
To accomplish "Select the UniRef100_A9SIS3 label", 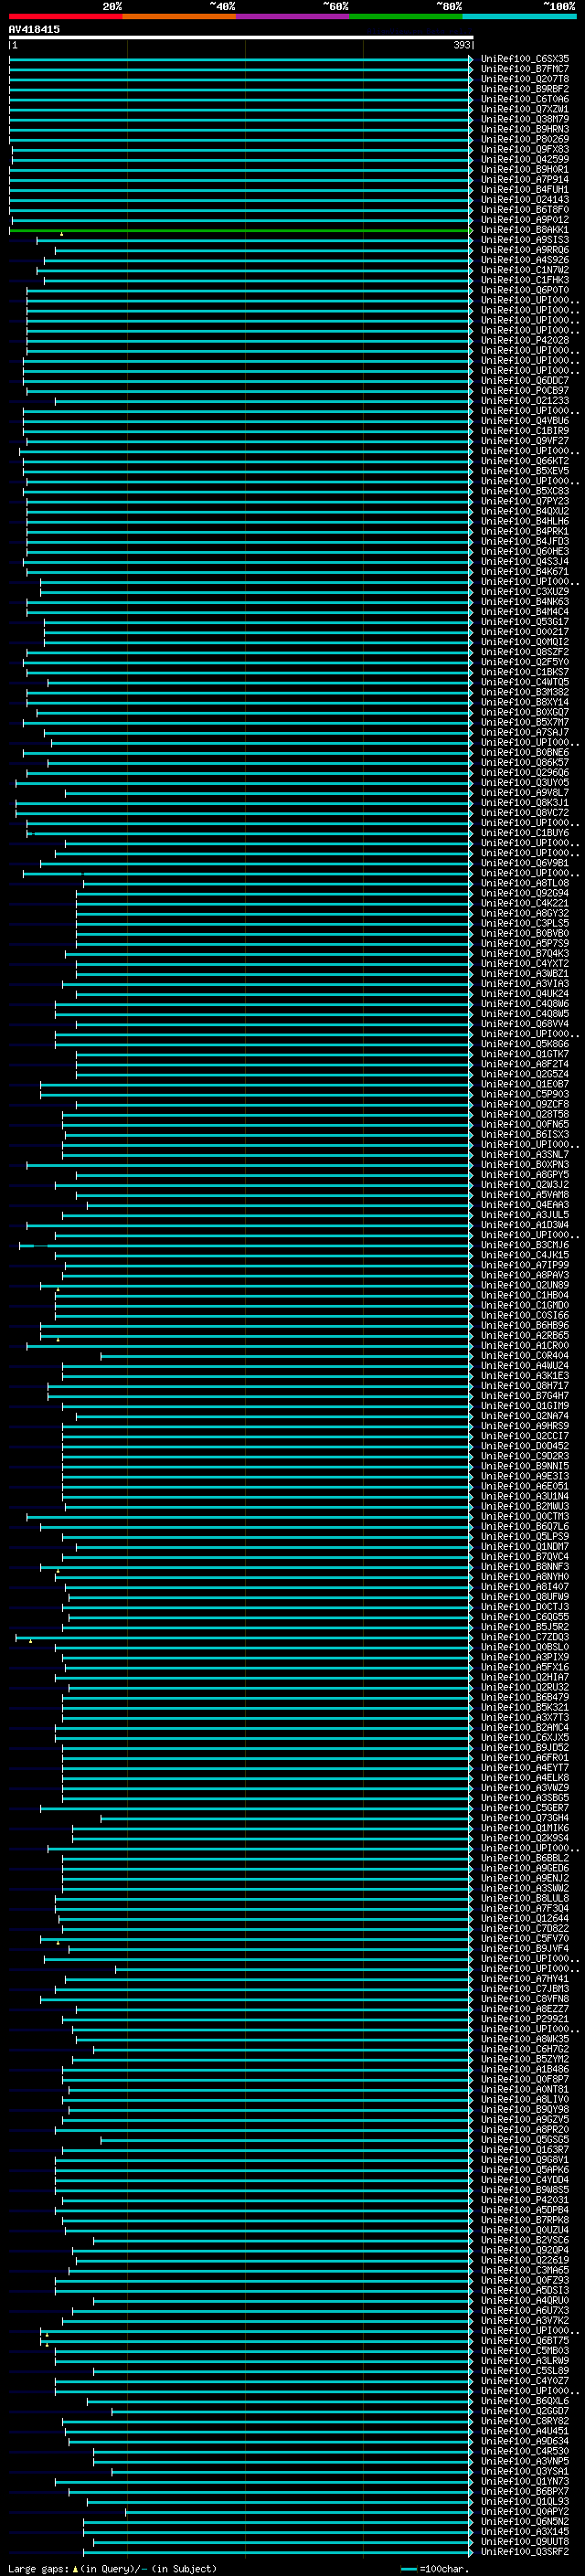I will click(x=525, y=239).
